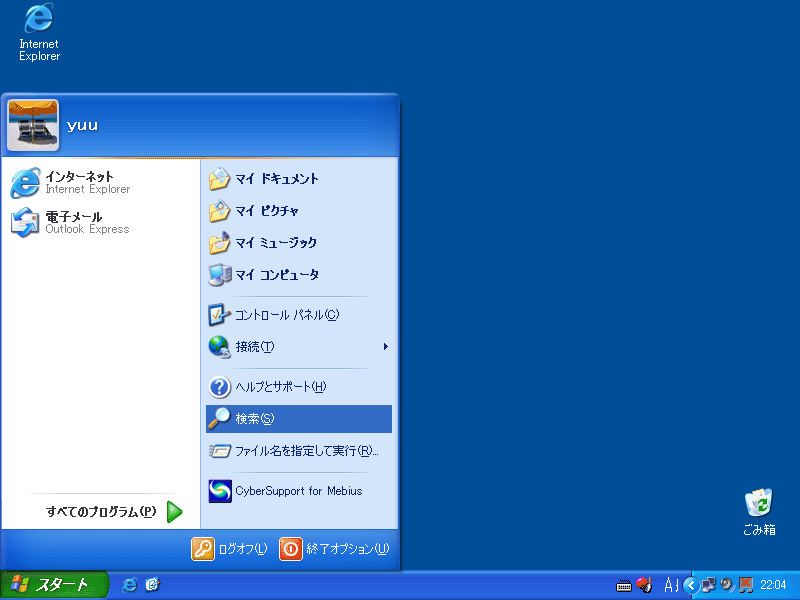
Task: Click the ログオフ button
Action: tap(230, 549)
